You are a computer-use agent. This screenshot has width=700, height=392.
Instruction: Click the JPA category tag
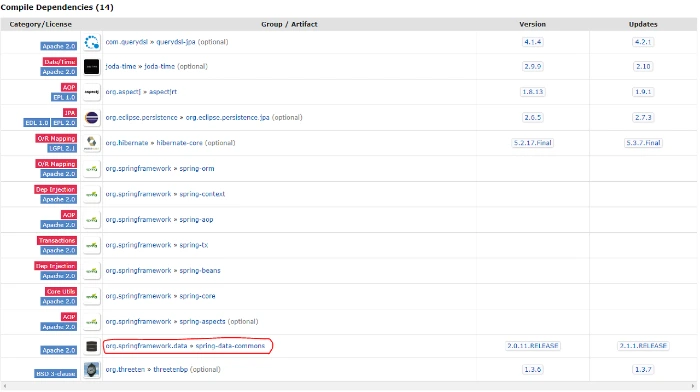point(70,113)
